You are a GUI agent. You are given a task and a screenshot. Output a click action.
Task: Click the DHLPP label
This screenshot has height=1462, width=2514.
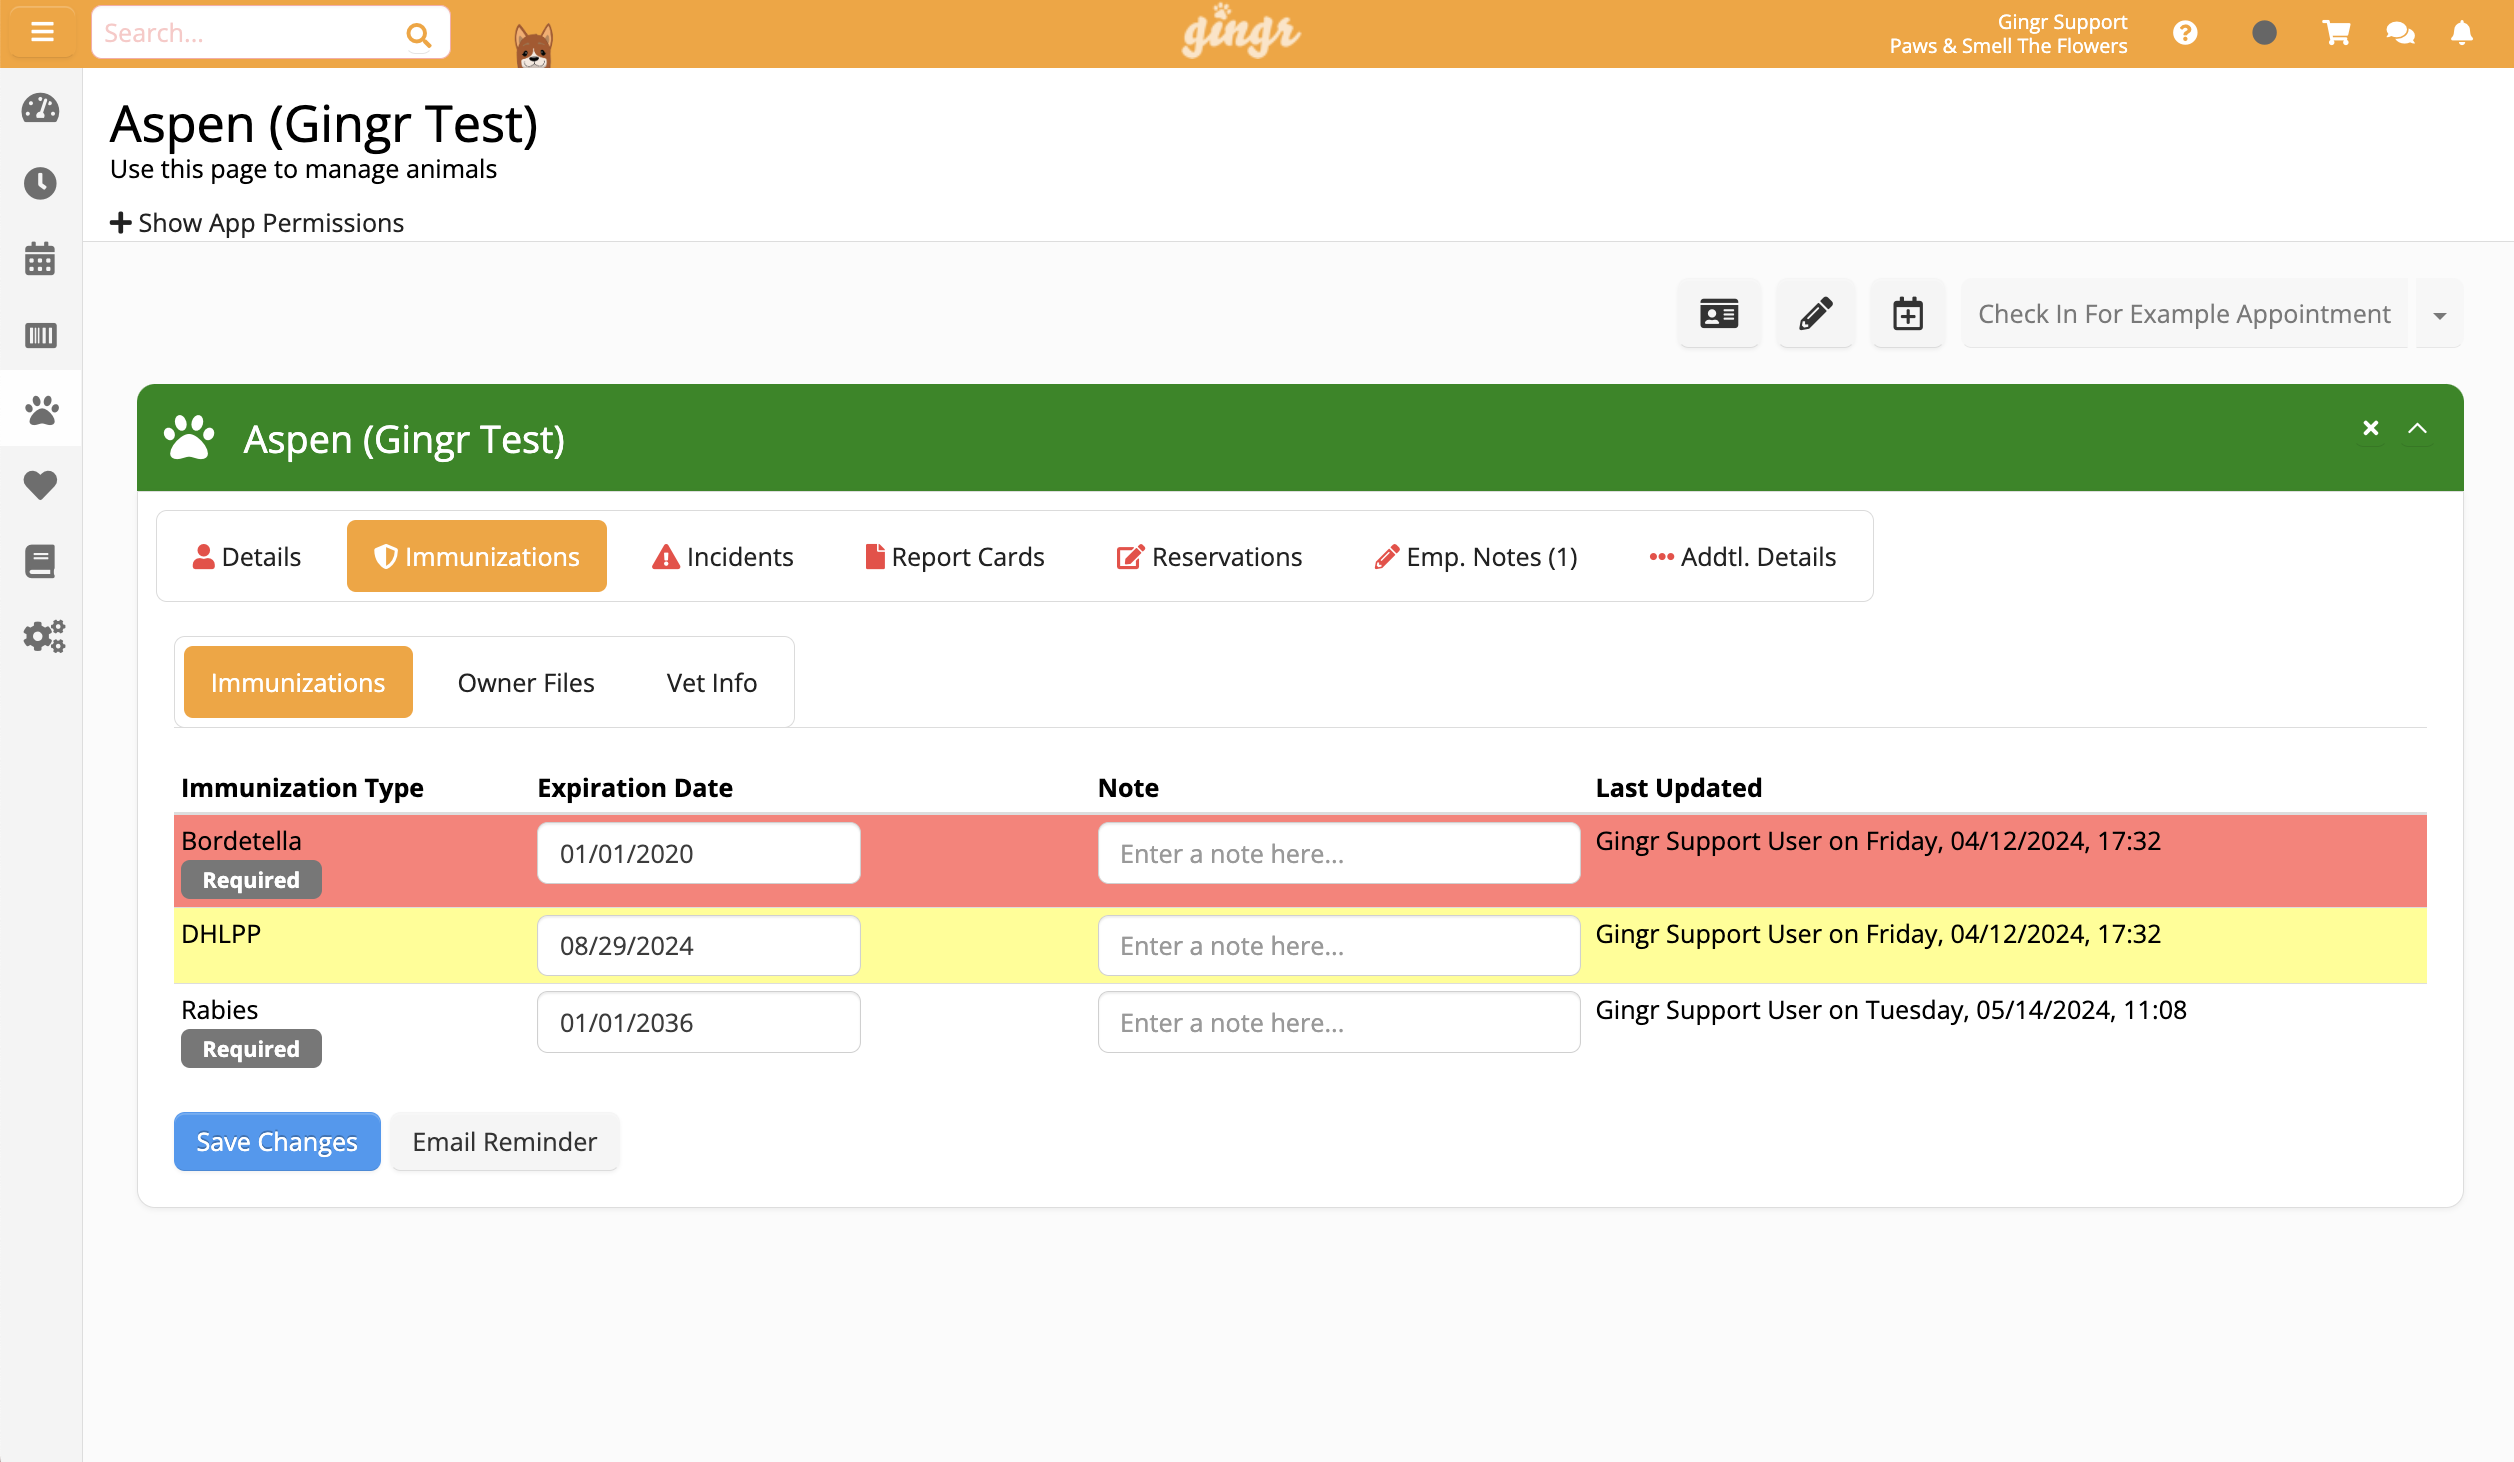coord(221,934)
